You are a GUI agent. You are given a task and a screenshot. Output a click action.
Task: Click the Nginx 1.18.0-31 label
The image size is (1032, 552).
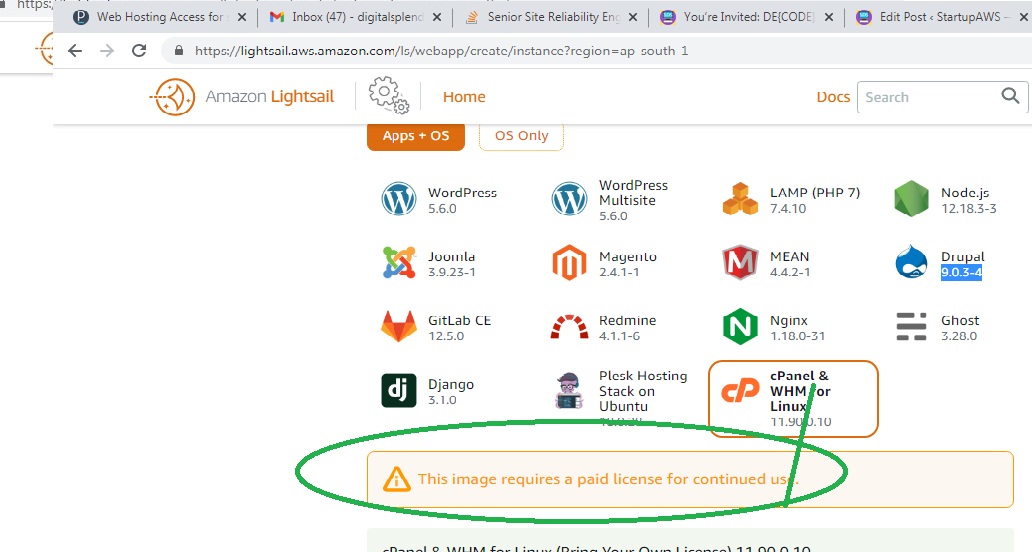[x=797, y=328]
